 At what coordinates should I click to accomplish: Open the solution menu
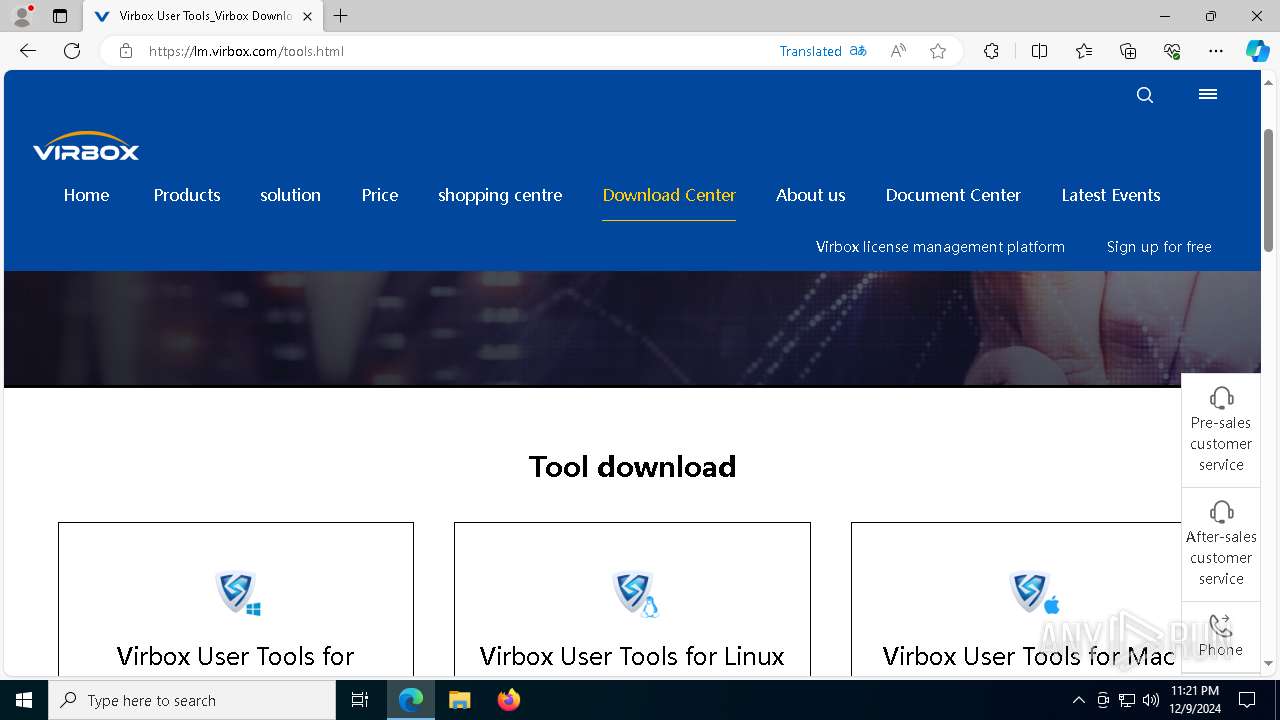[290, 195]
